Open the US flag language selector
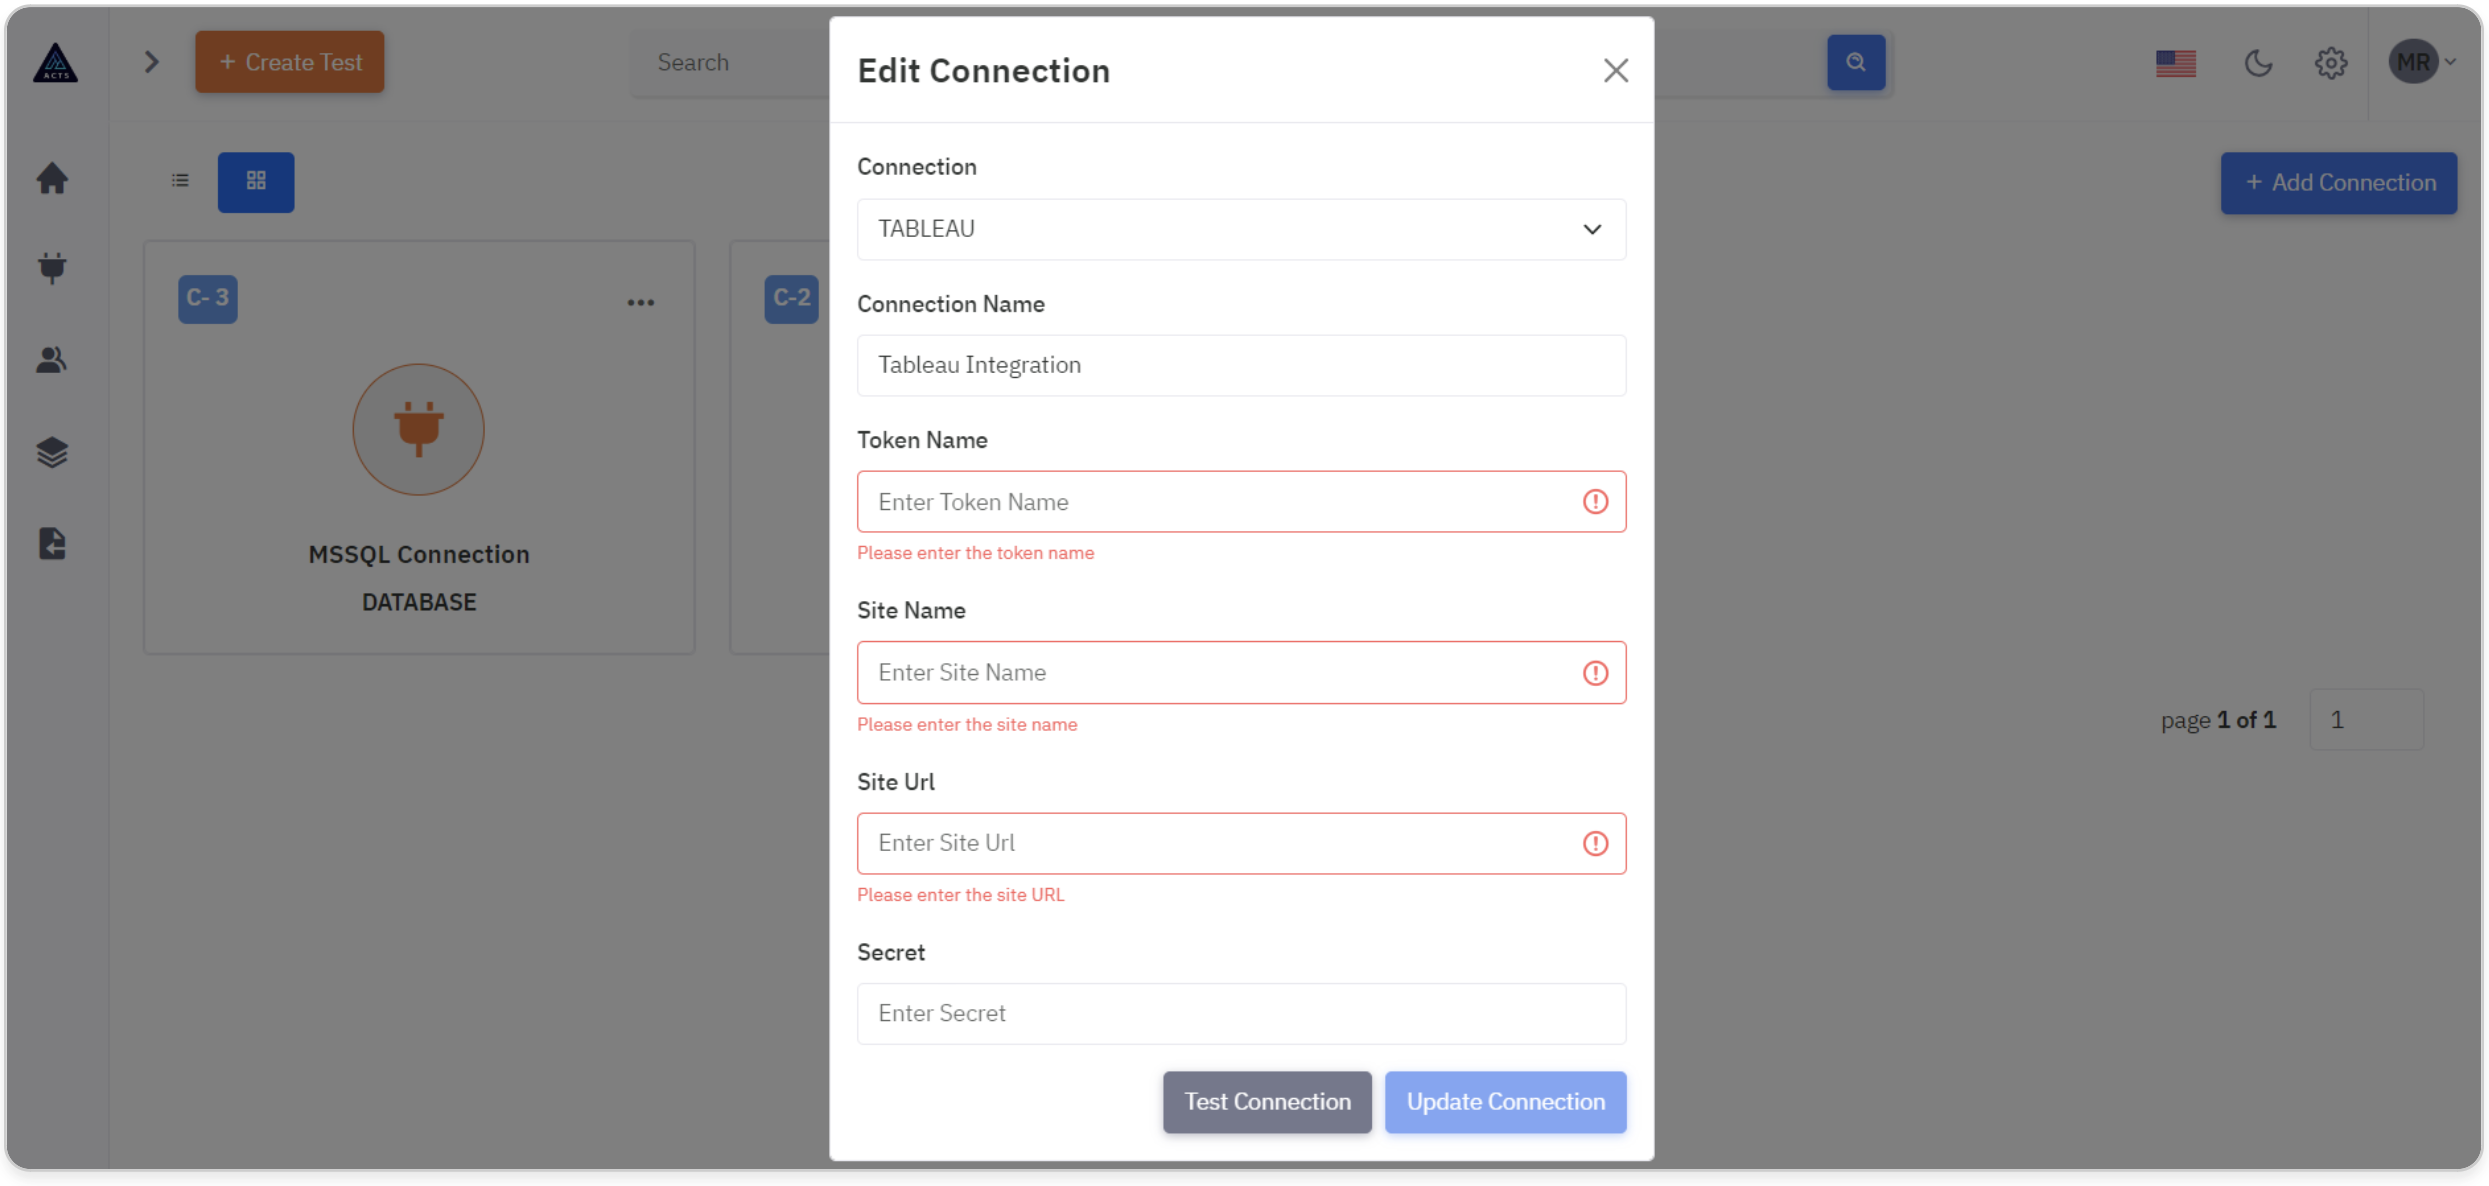 [2175, 63]
